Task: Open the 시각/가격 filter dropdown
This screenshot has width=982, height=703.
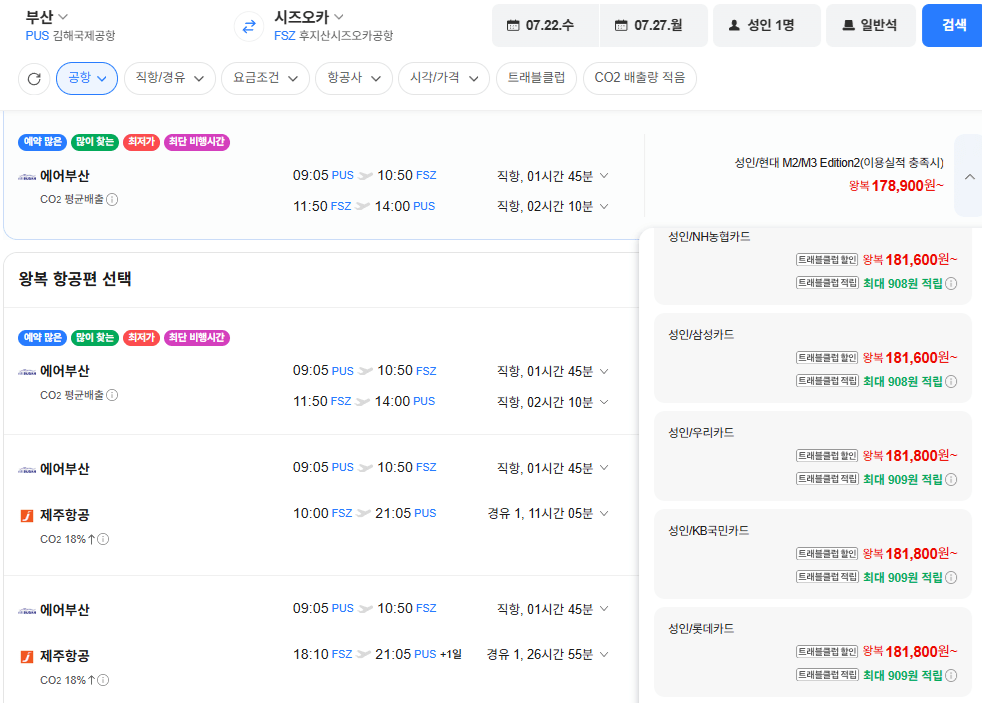Action: point(444,78)
